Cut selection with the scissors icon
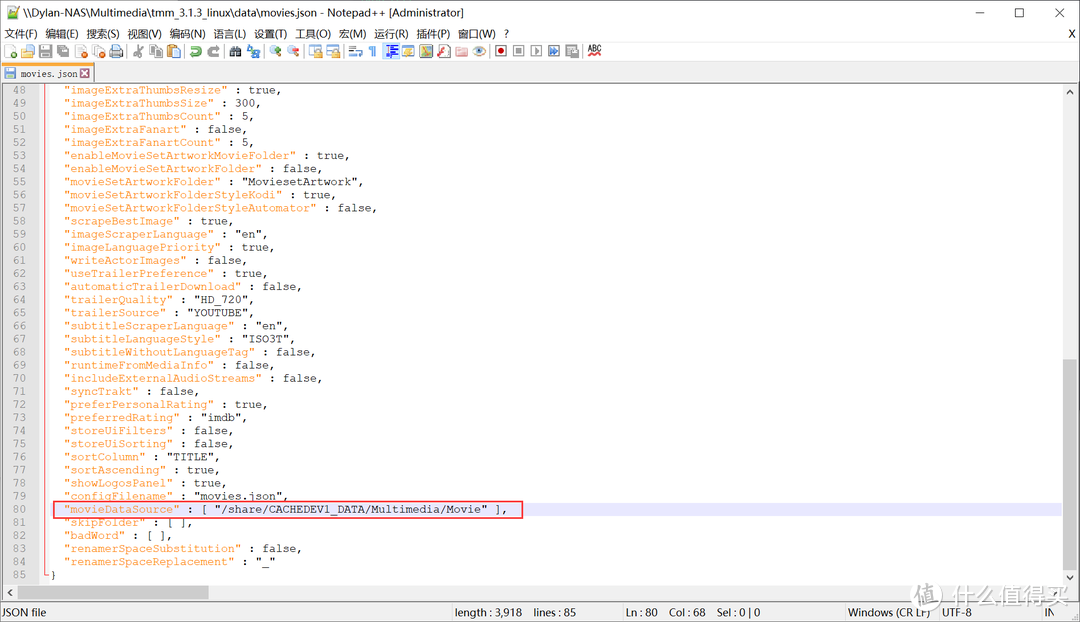The image size is (1080, 622). (138, 52)
